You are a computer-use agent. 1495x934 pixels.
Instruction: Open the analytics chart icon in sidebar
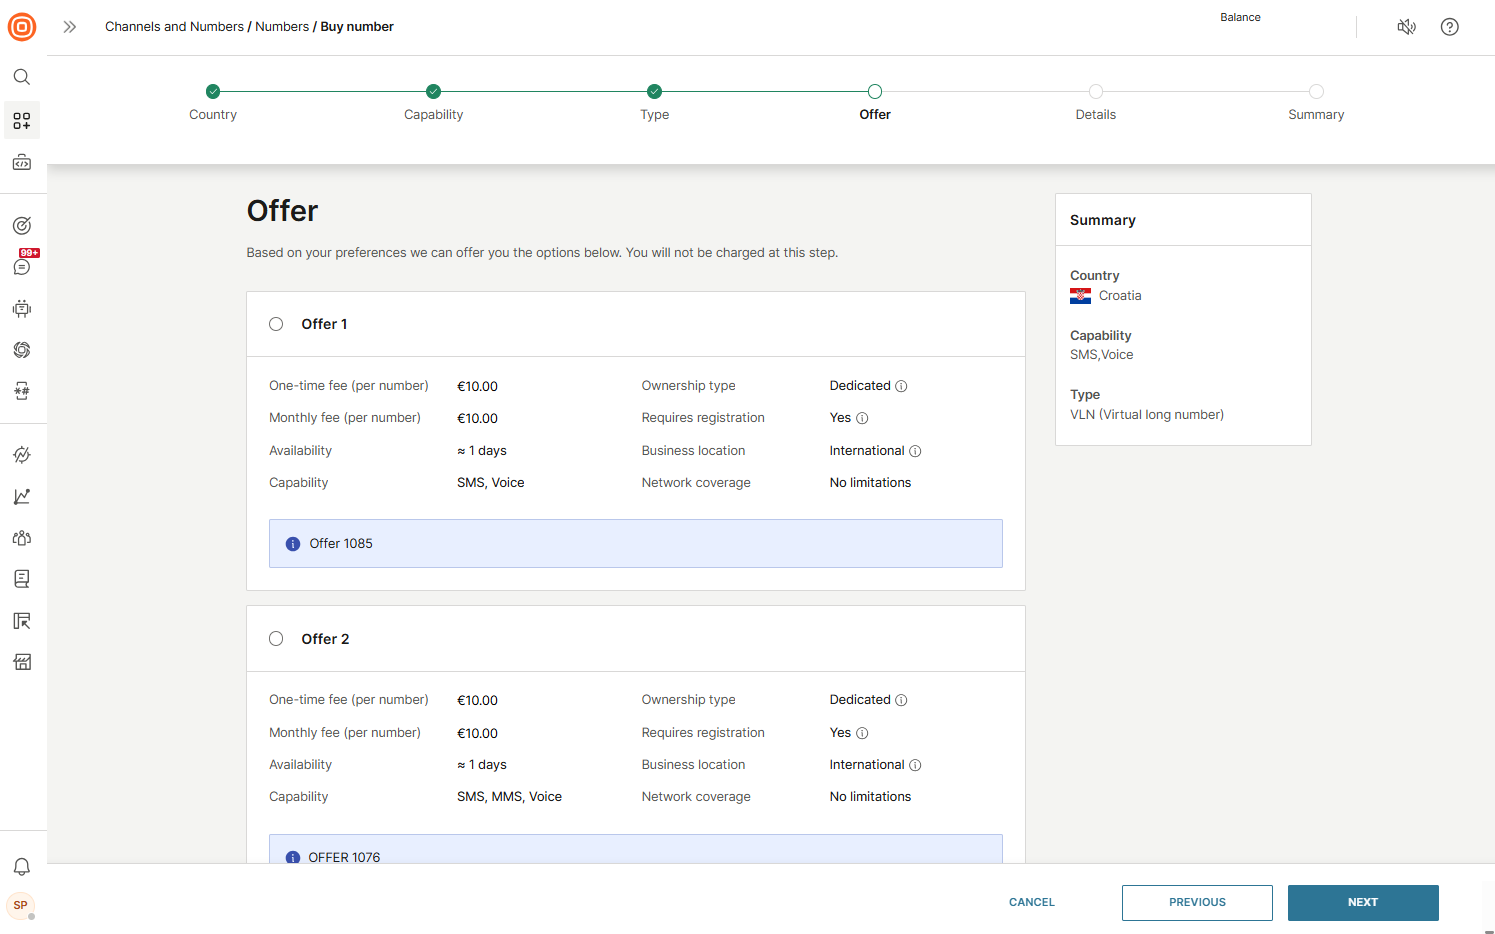(22, 497)
